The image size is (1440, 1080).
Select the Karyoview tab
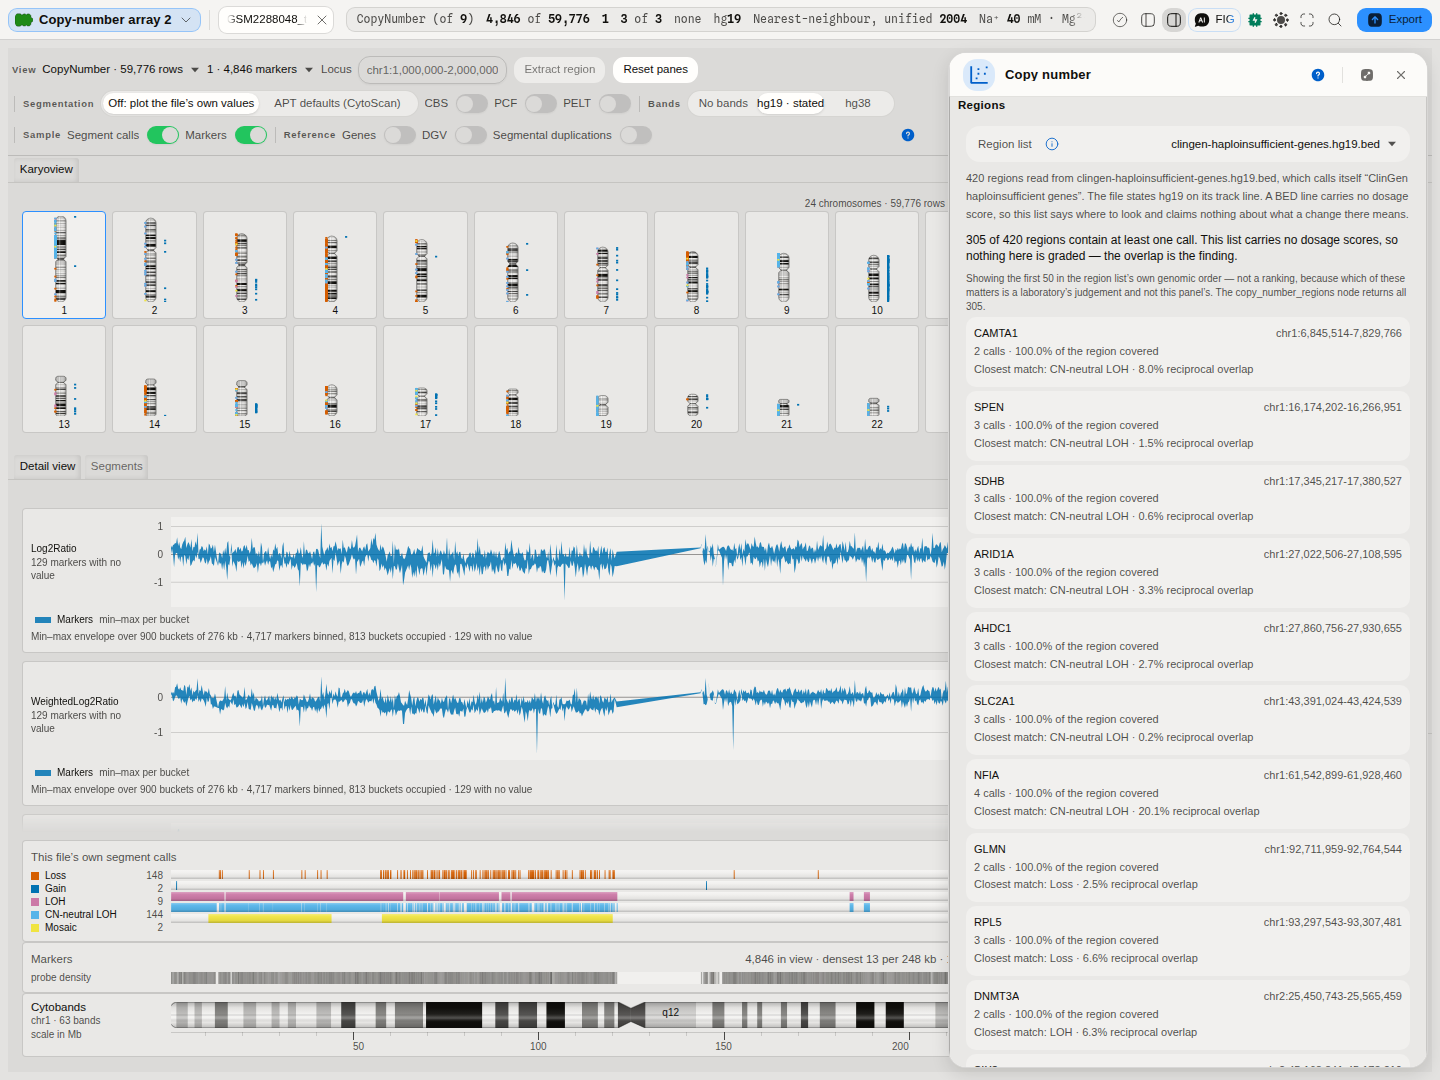coord(46,169)
